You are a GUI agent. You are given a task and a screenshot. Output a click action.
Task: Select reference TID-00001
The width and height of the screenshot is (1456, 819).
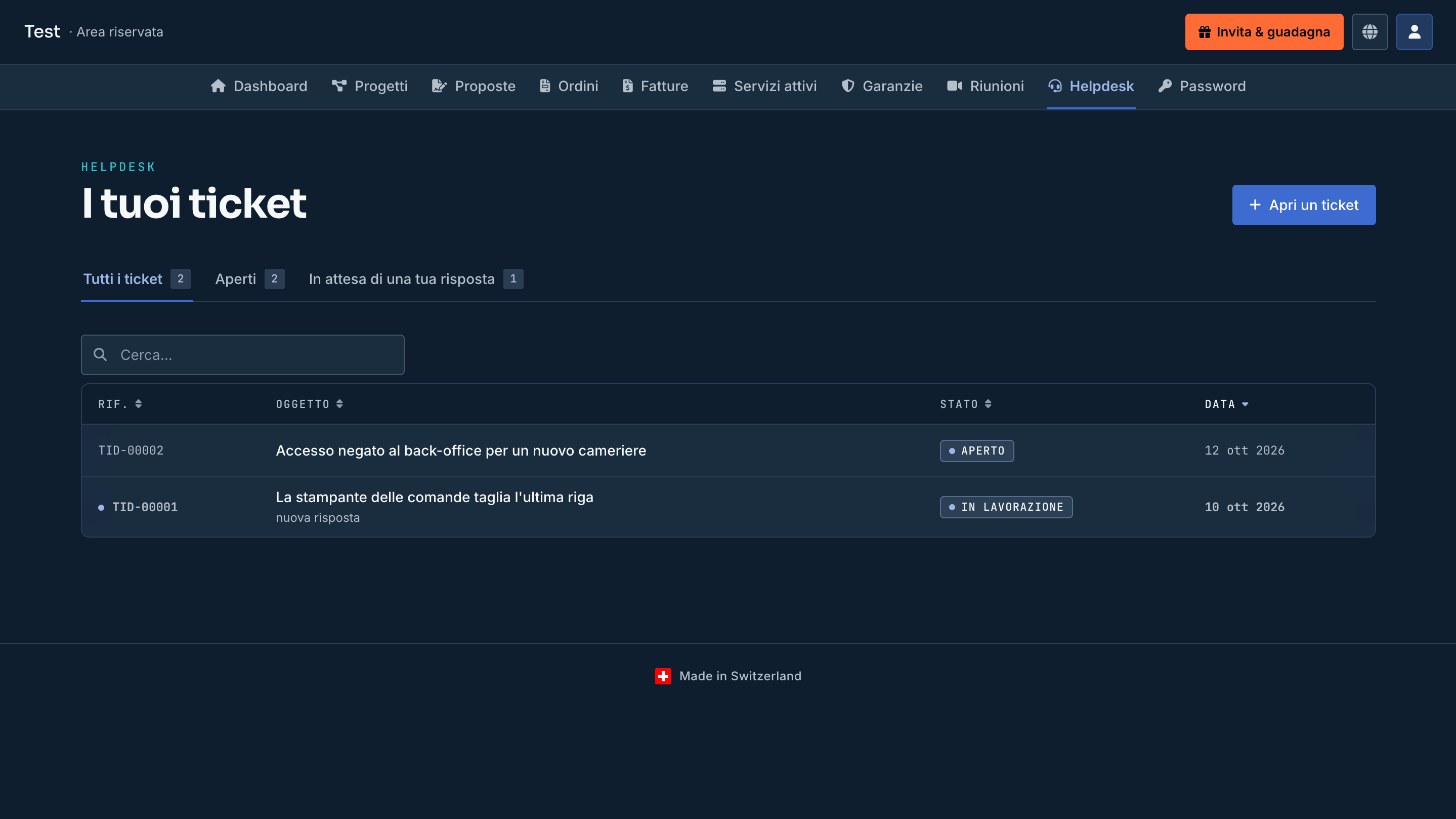click(145, 507)
